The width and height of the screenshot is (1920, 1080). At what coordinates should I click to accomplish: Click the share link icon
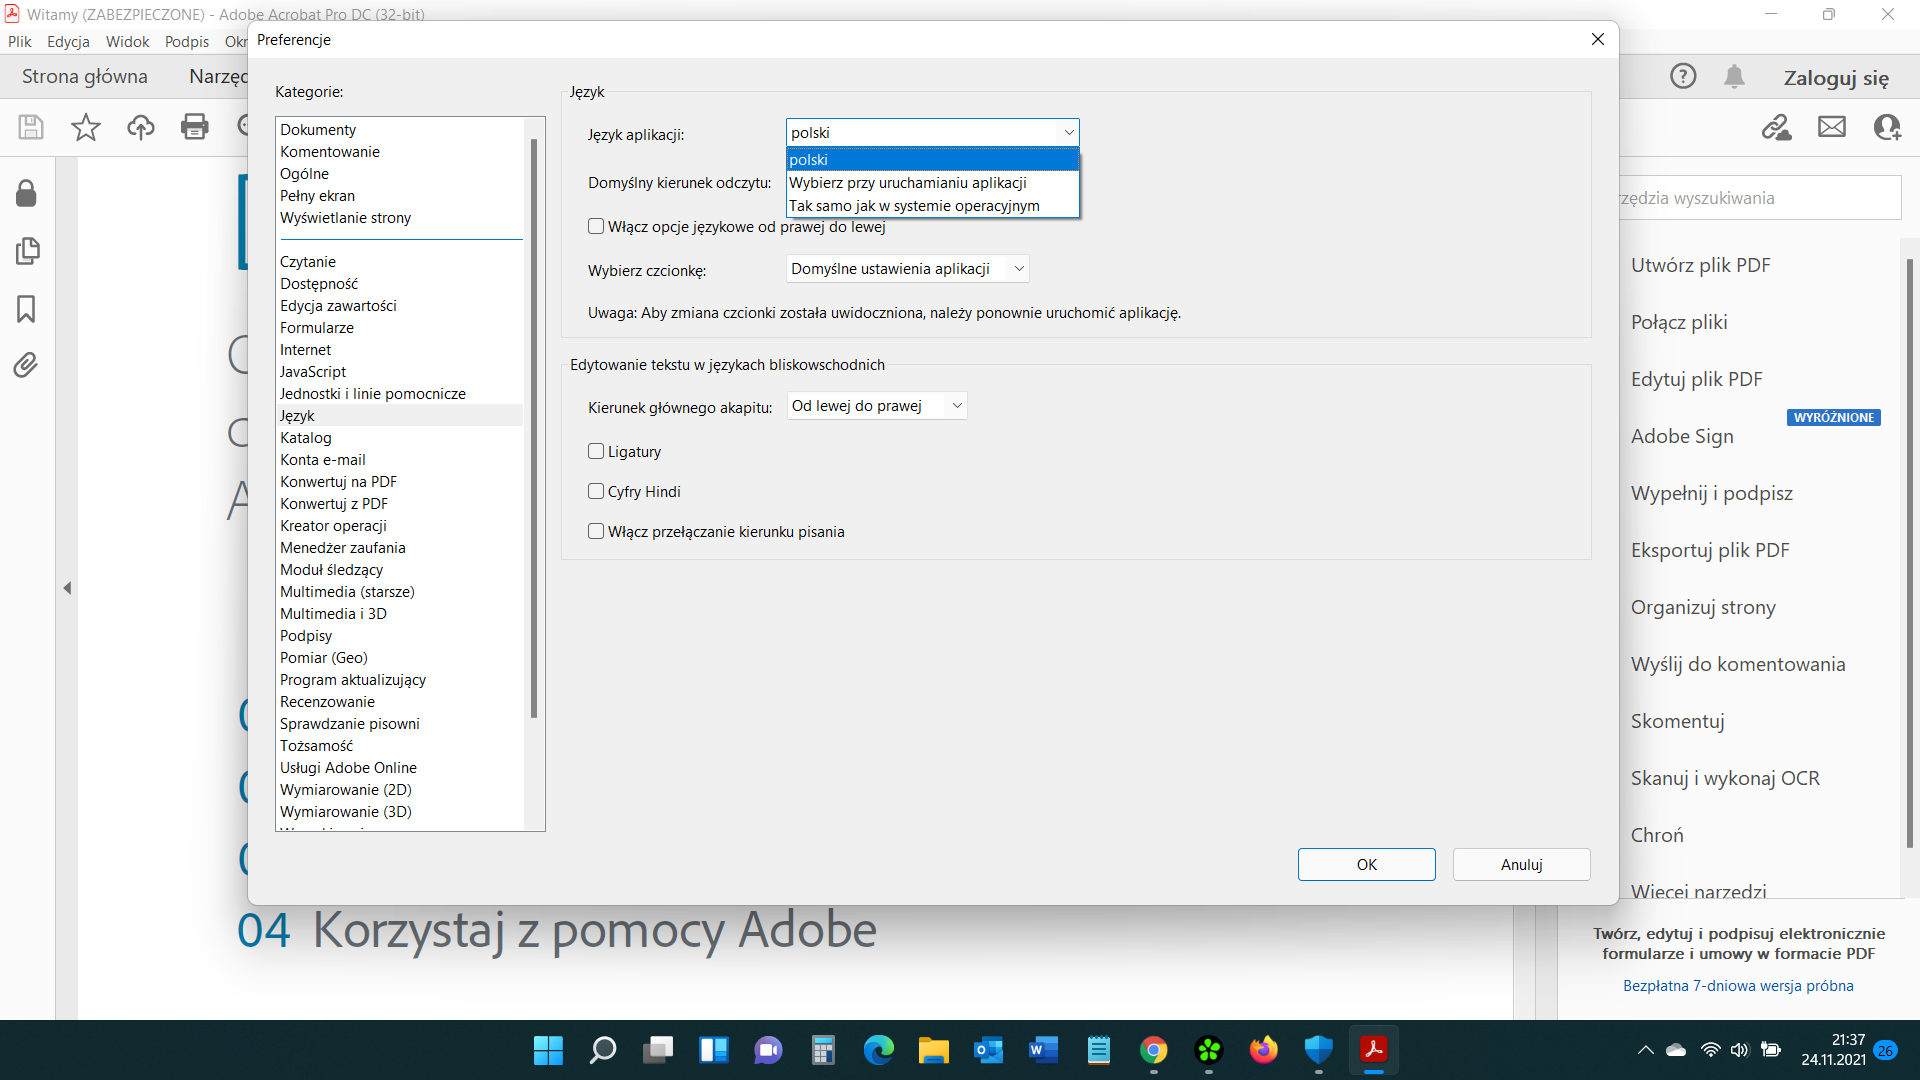tap(1777, 127)
